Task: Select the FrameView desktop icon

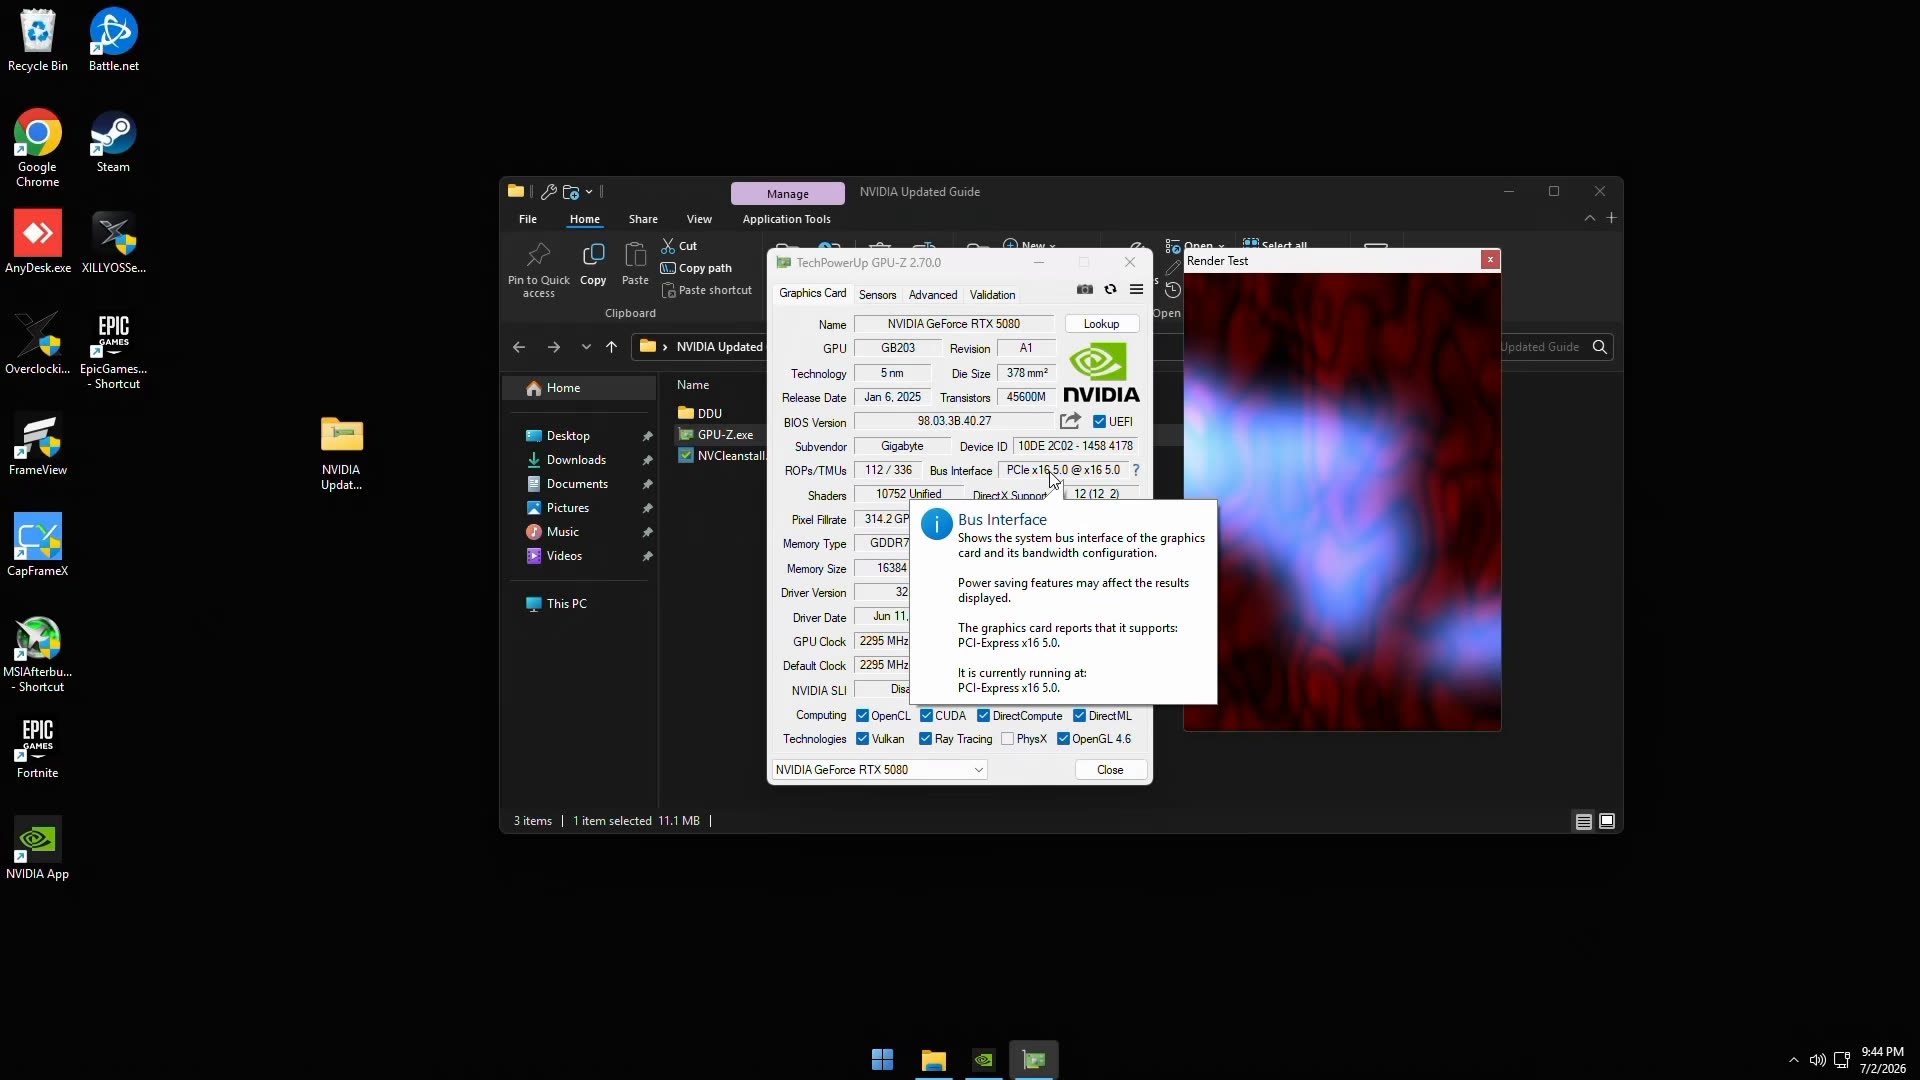Action: pos(38,445)
